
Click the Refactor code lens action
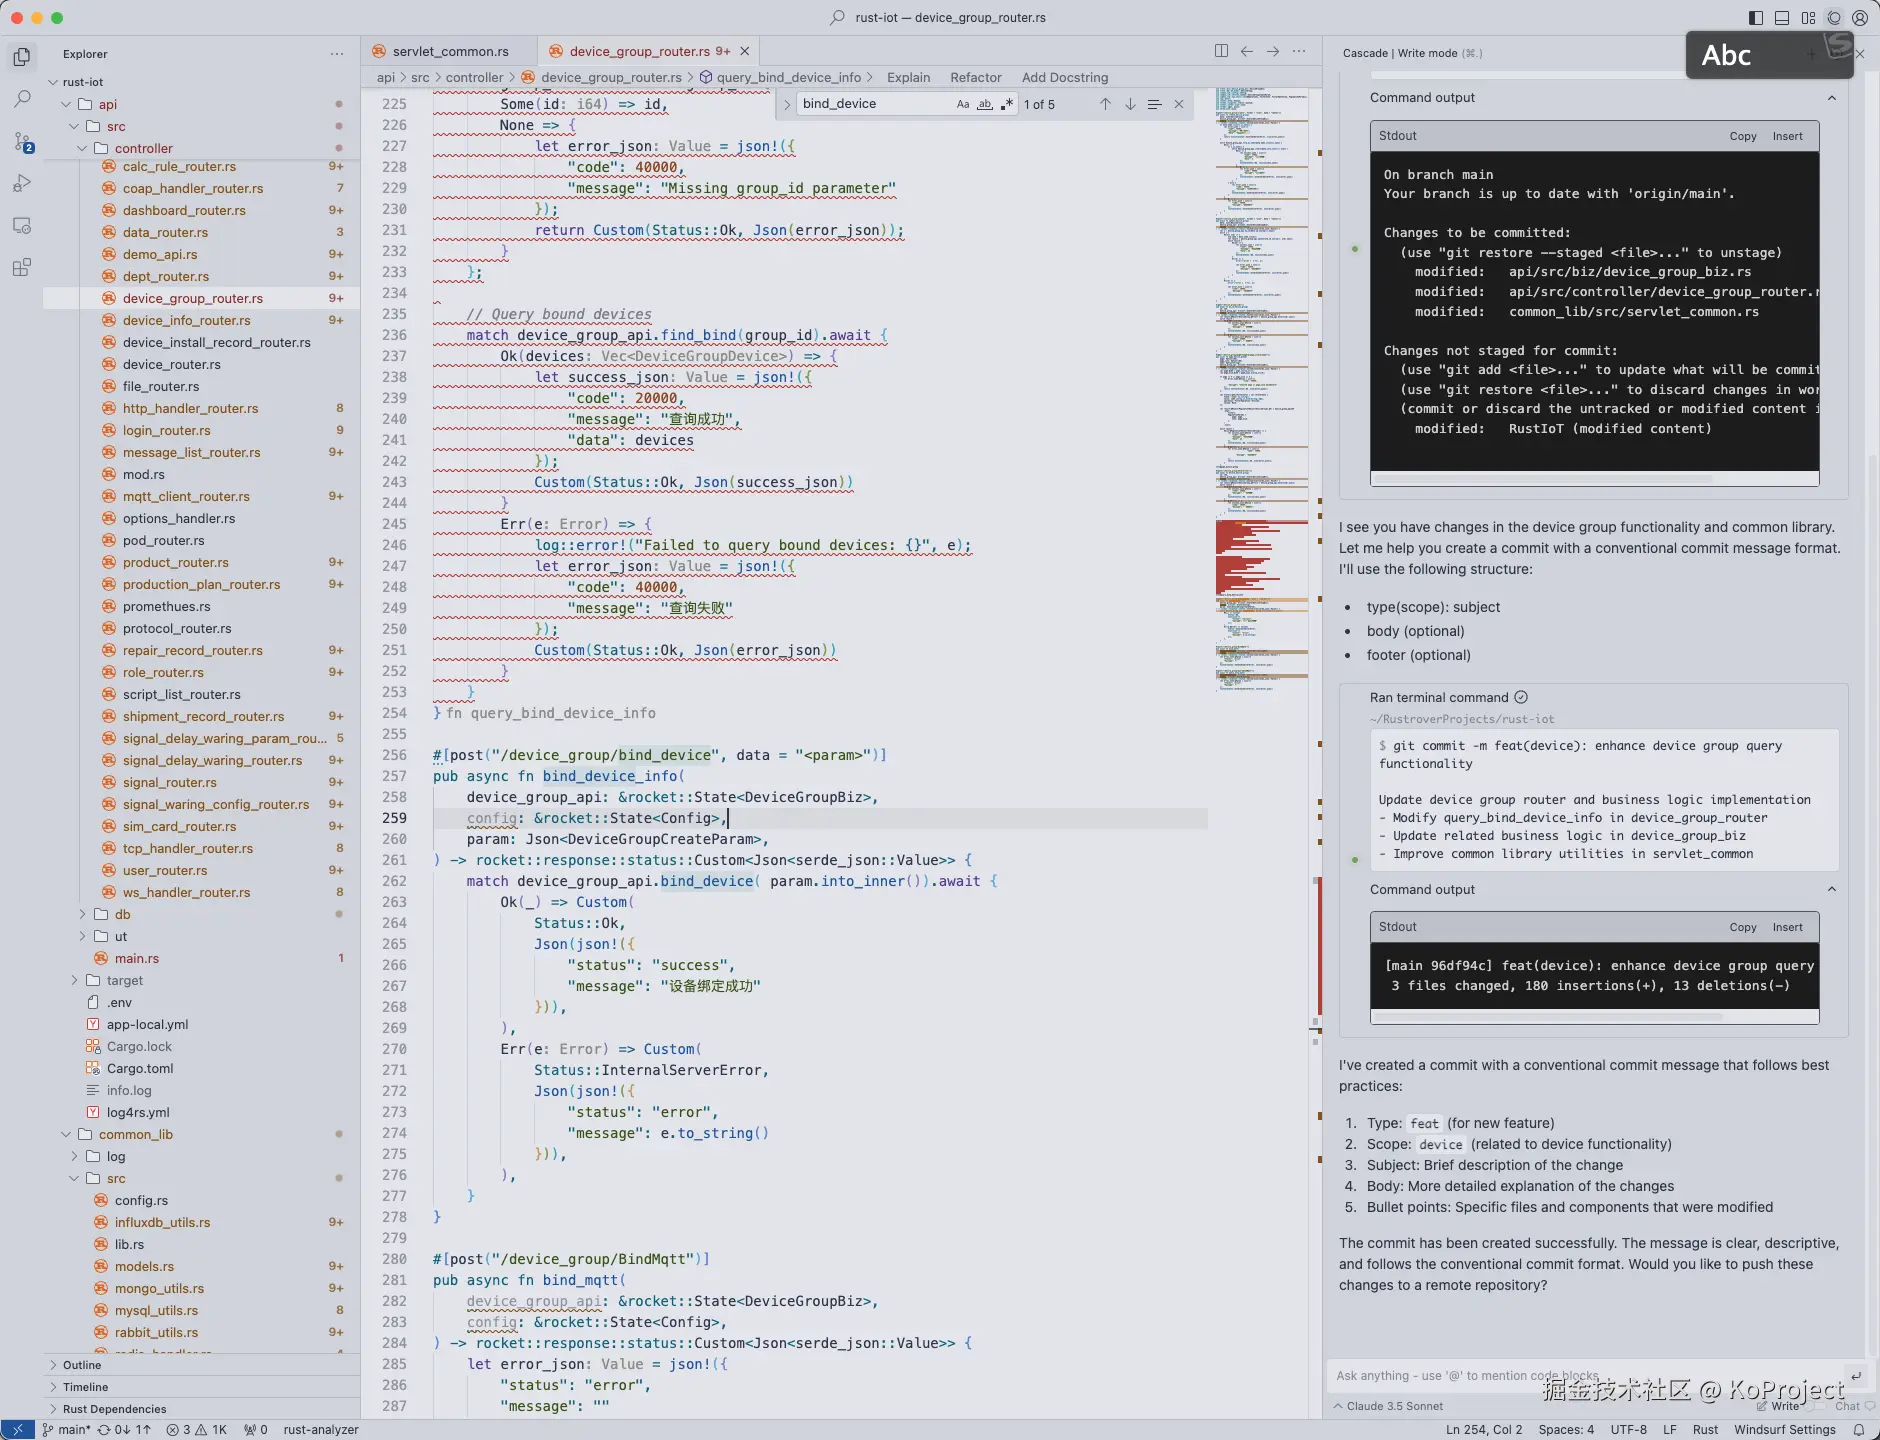point(975,77)
